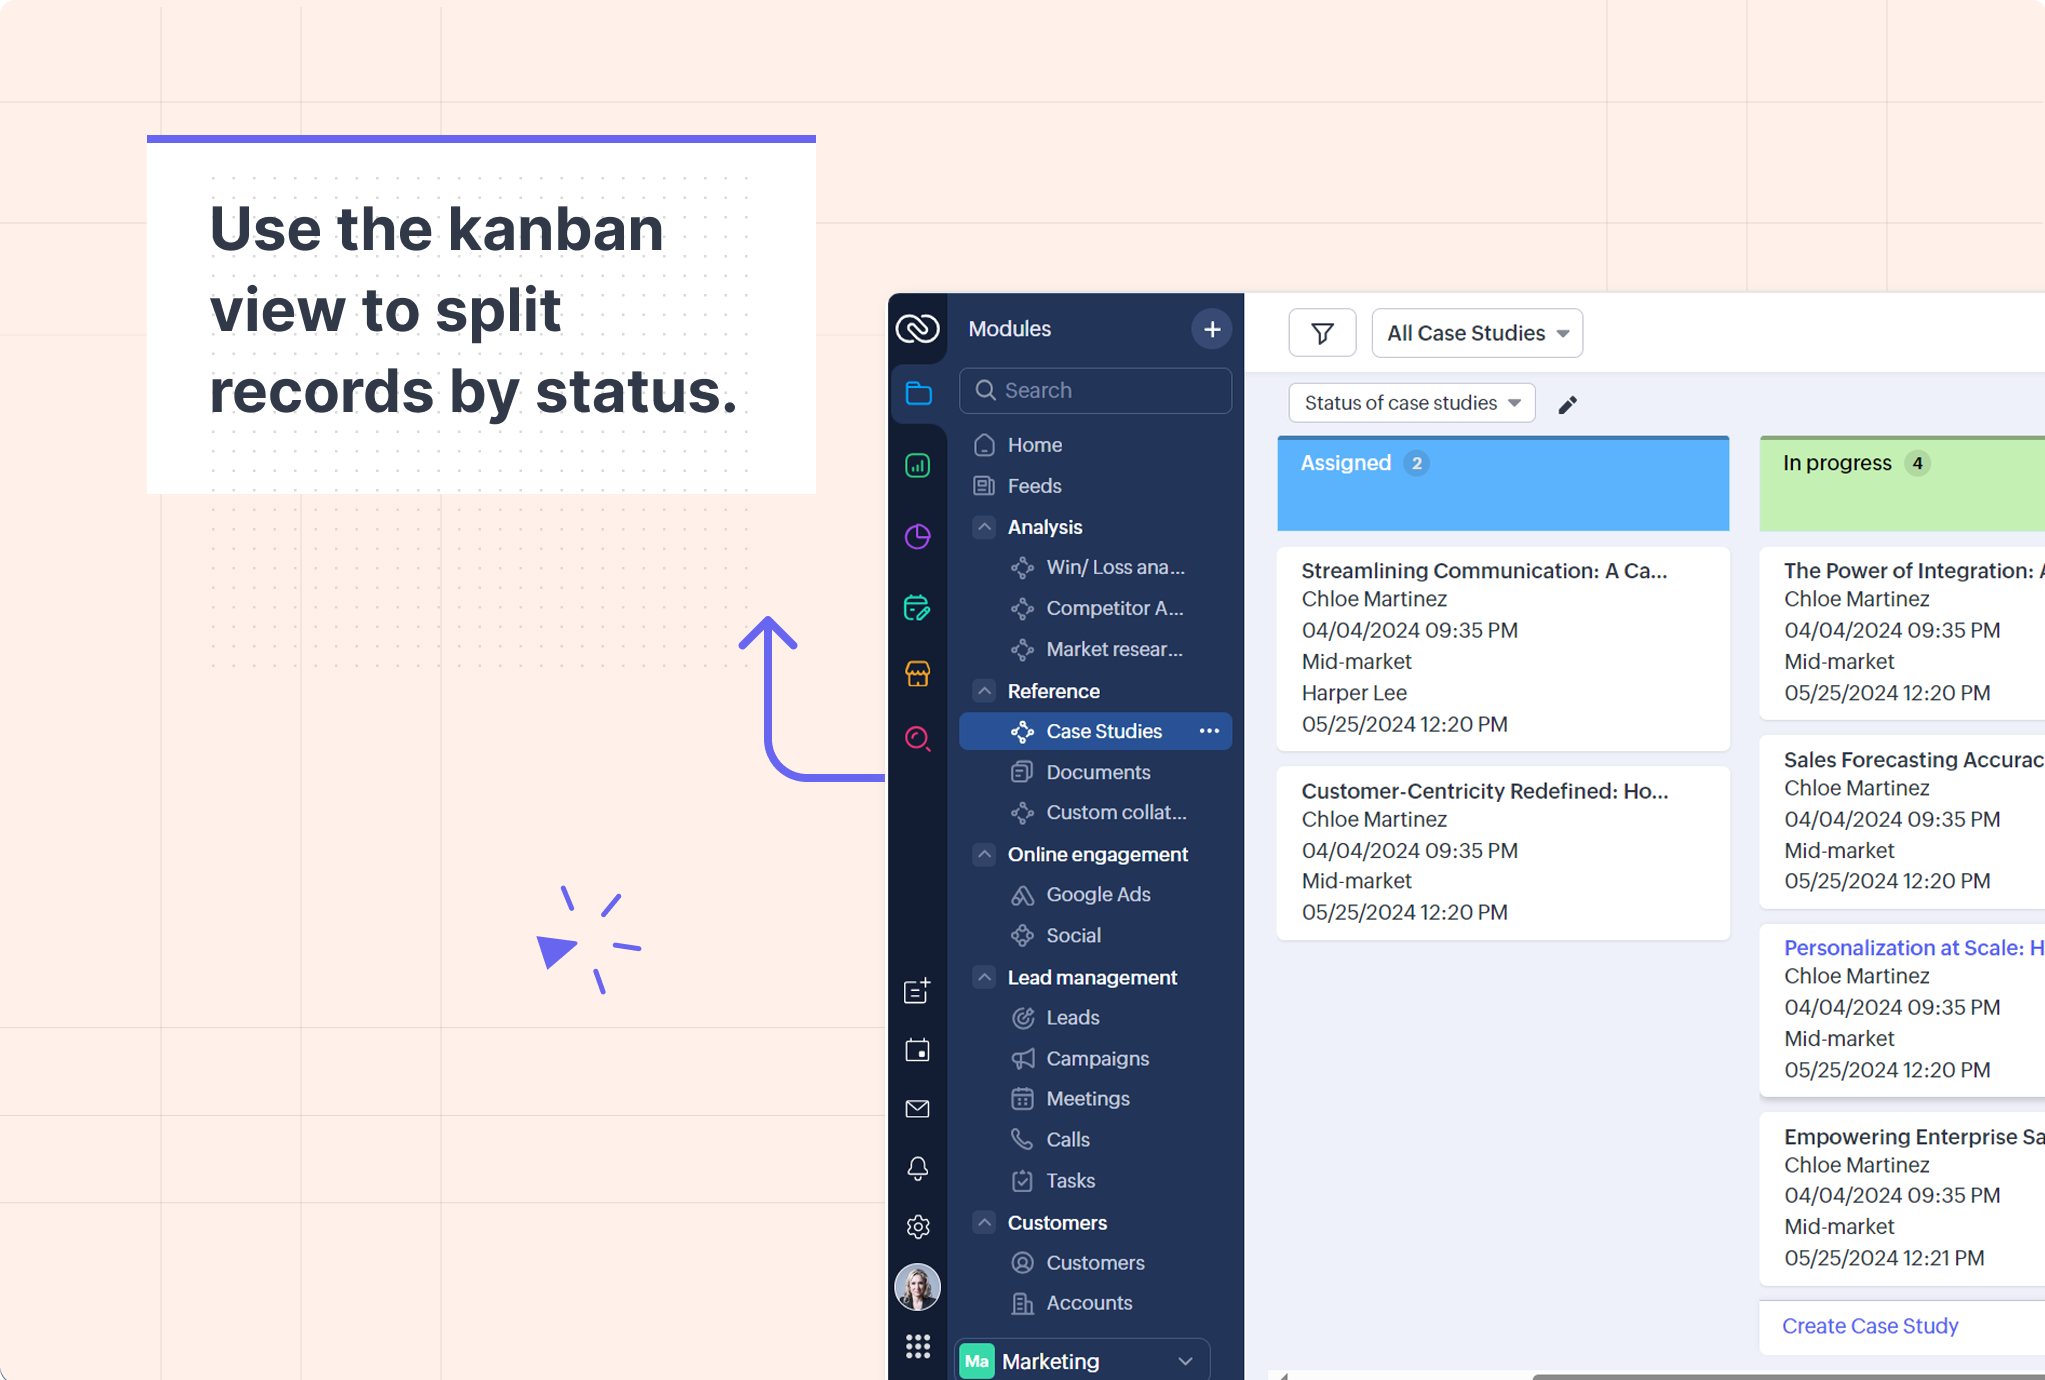Collapse the Lead management section
The image size is (2045, 1380).
click(985, 977)
